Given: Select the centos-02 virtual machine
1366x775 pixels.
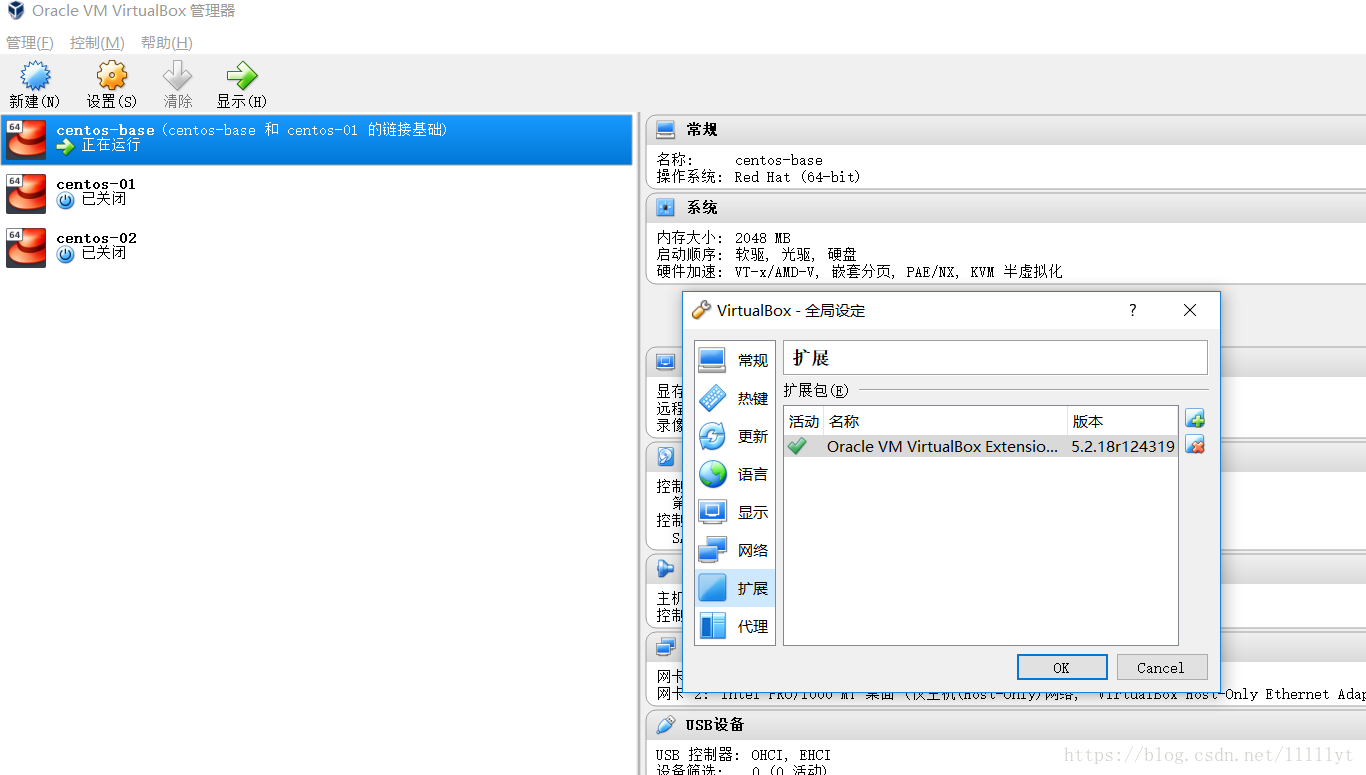Looking at the screenshot, I should [317, 247].
